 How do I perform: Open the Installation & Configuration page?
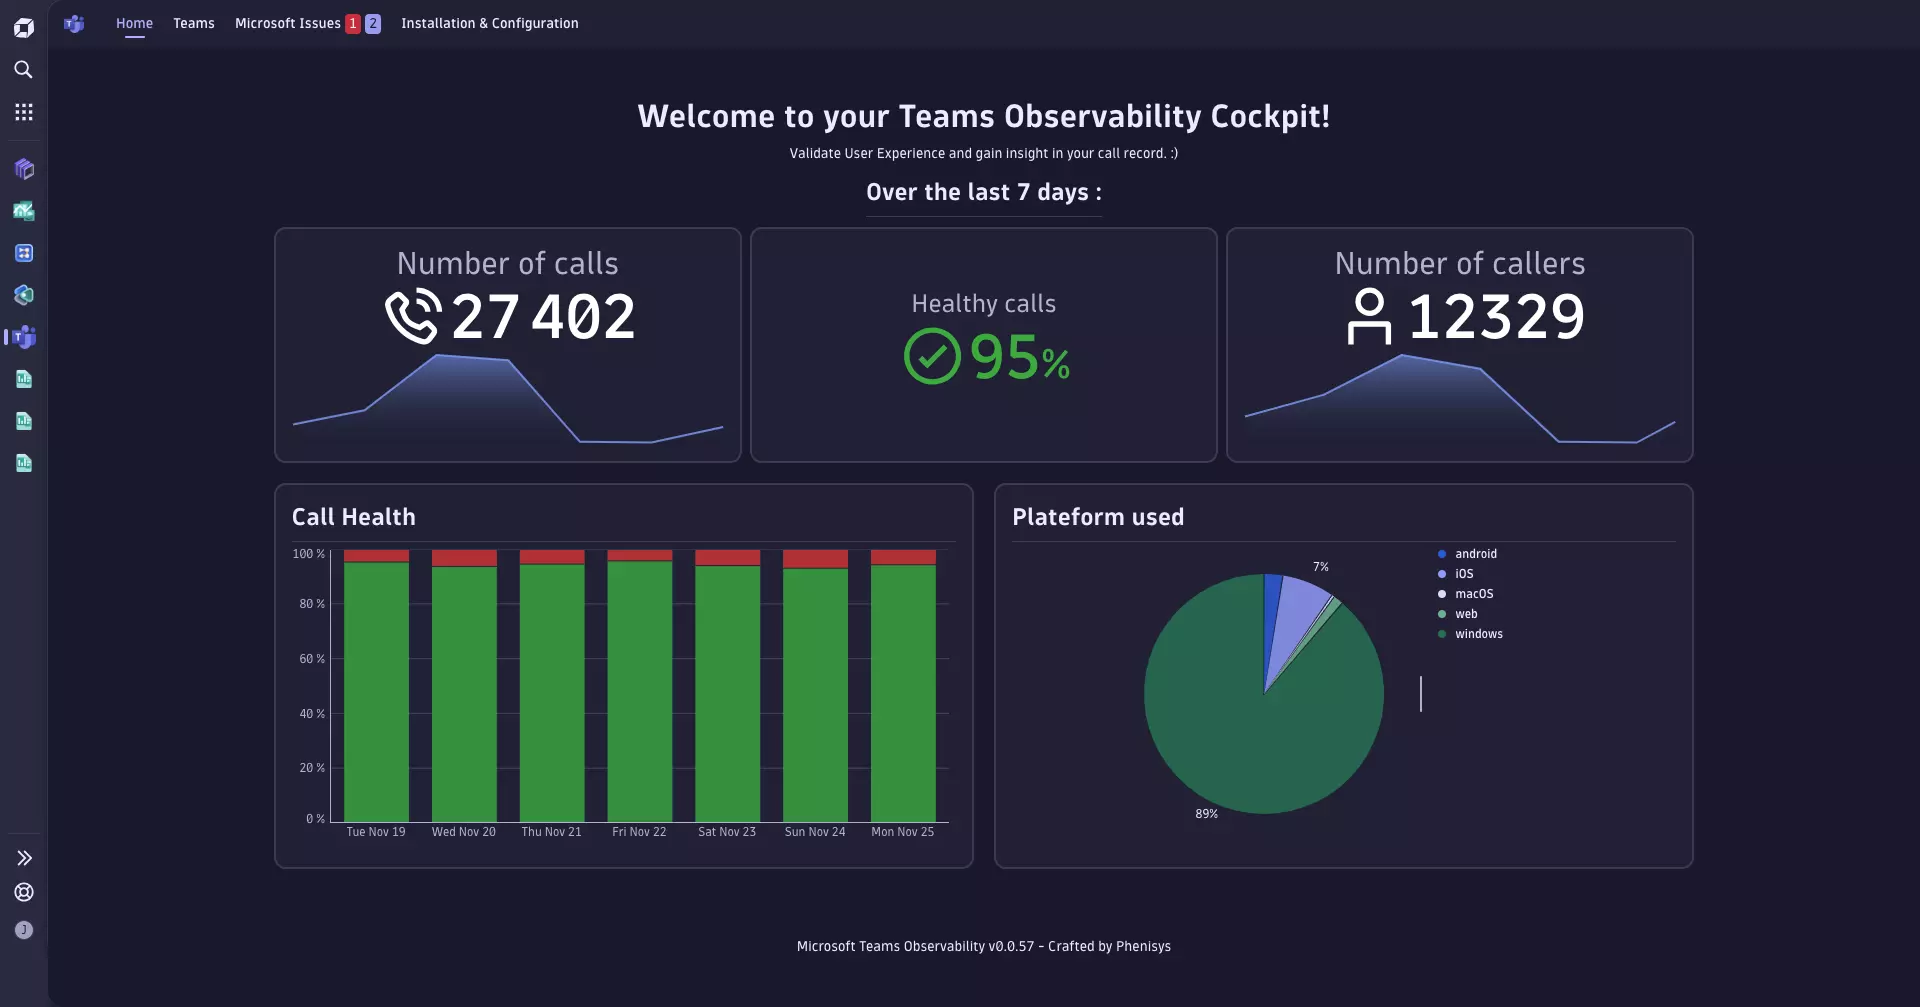489,23
